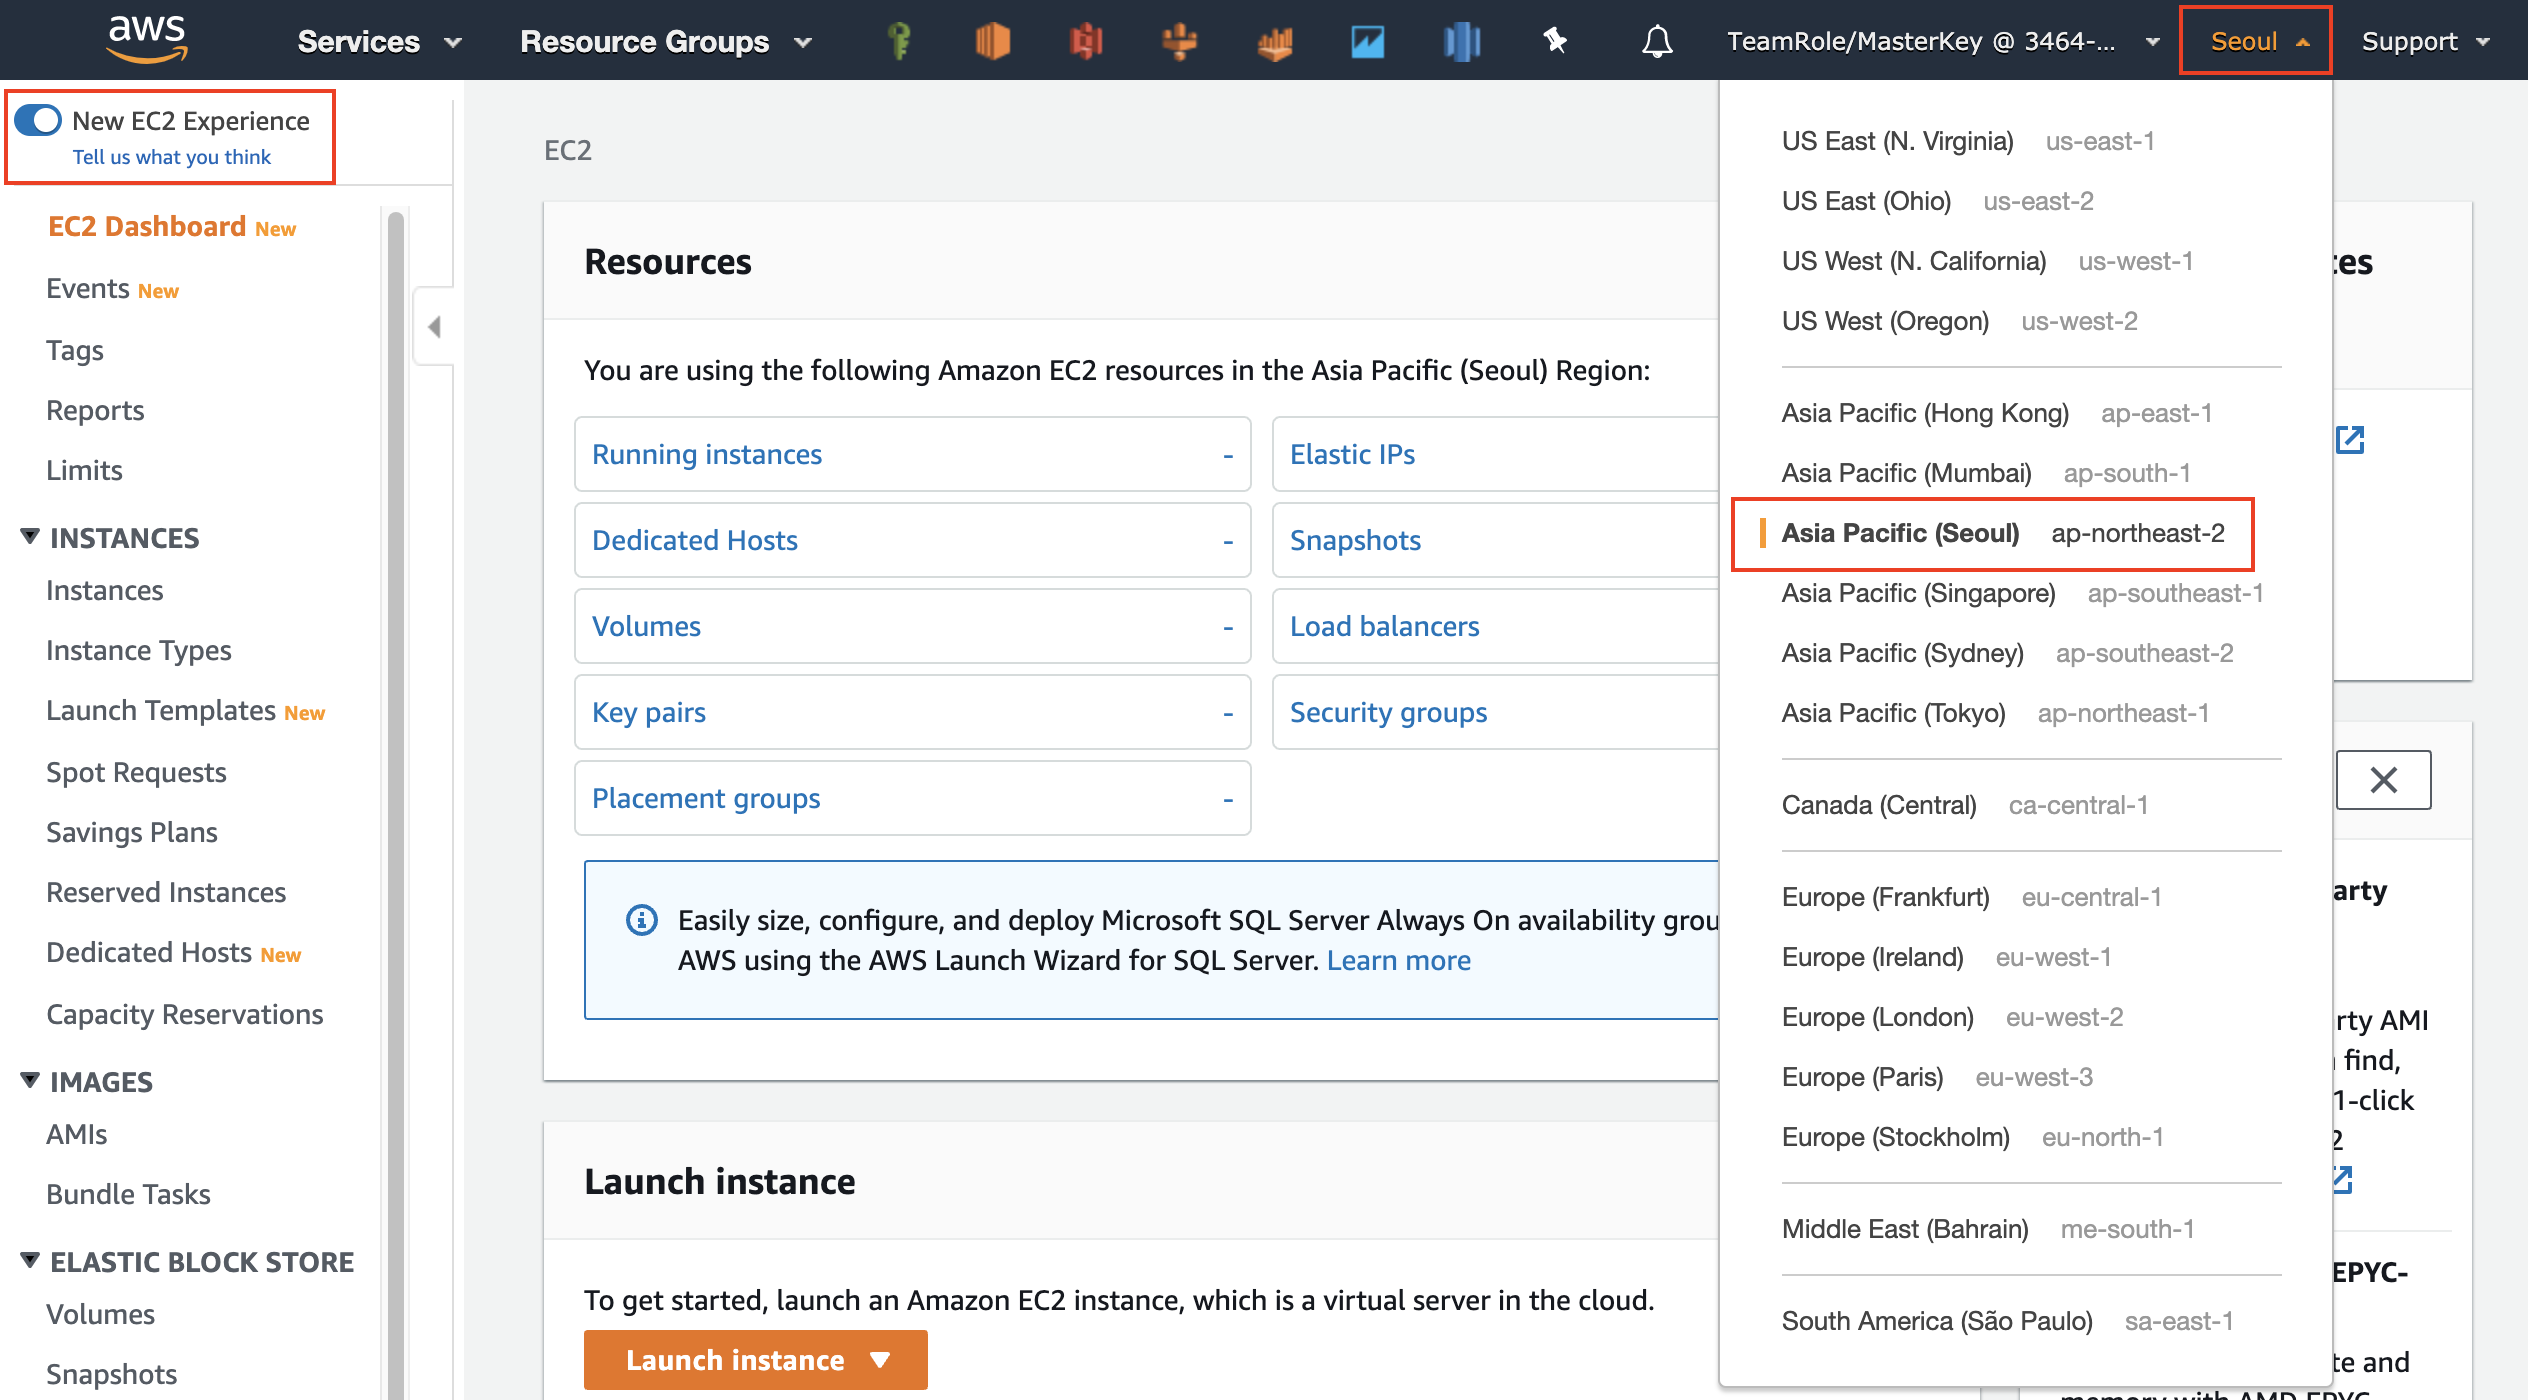
Task: Click the light-blue QuickSight shortcut icon
Action: [x=1367, y=41]
